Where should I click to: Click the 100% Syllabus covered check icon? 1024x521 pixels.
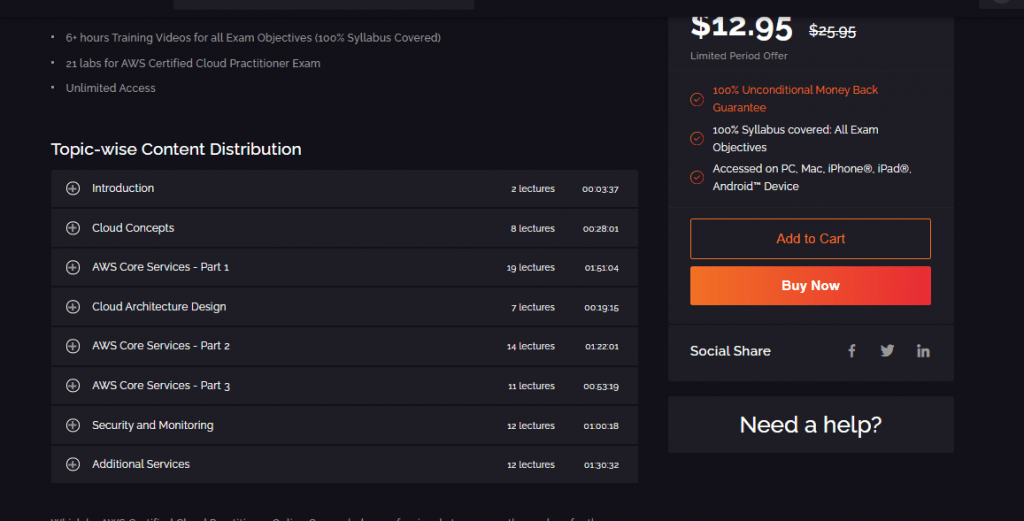pyautogui.click(x=697, y=138)
